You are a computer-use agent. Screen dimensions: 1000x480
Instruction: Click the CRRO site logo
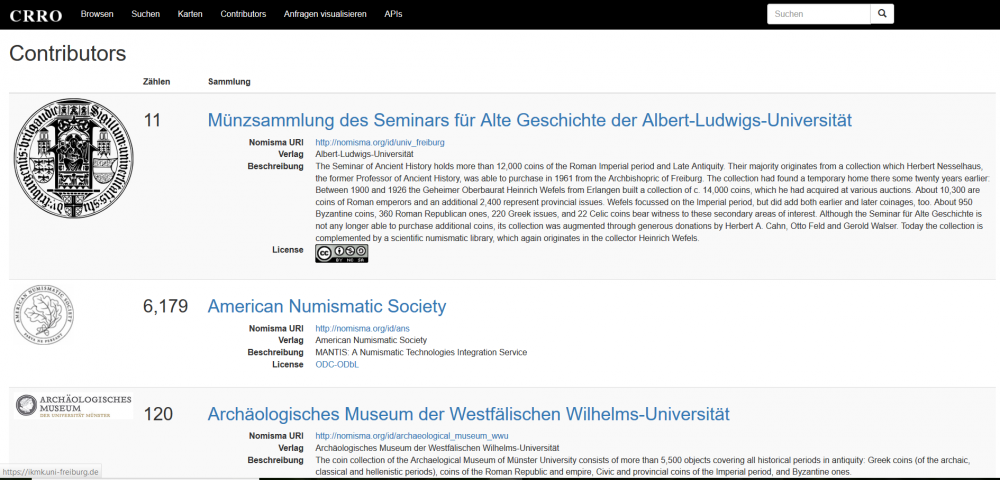pyautogui.click(x=35, y=15)
